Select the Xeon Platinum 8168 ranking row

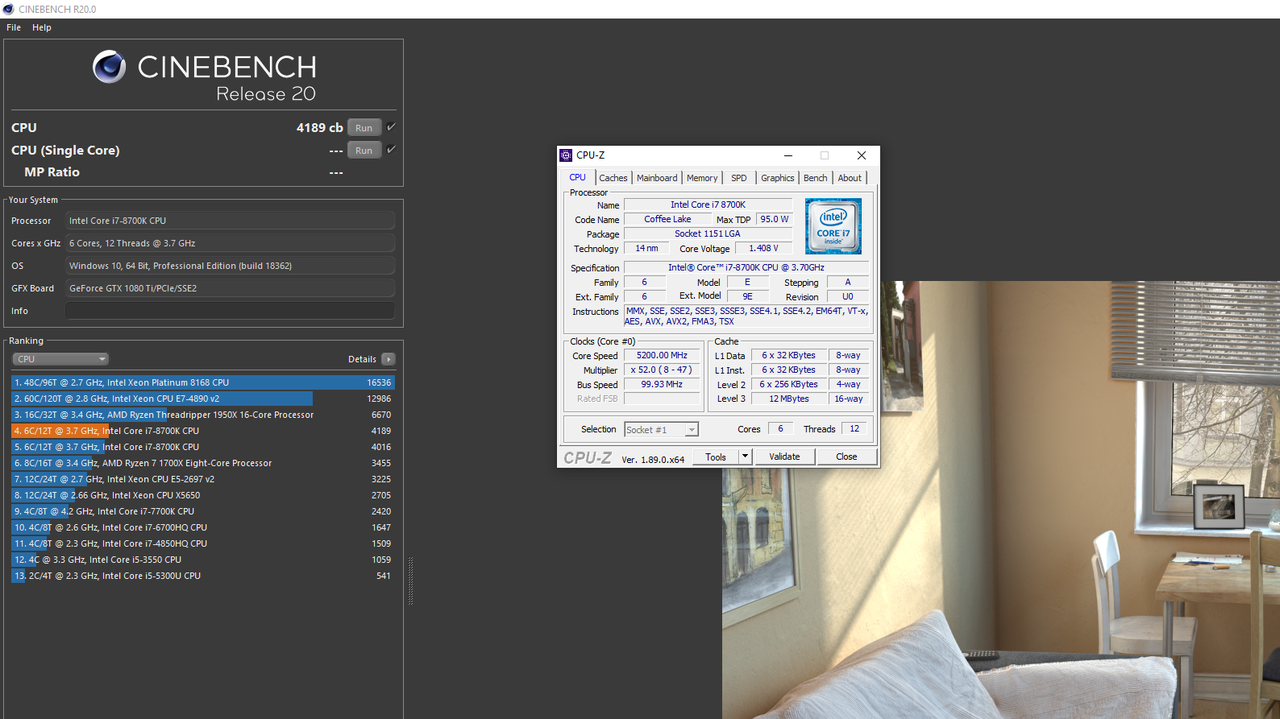click(203, 382)
